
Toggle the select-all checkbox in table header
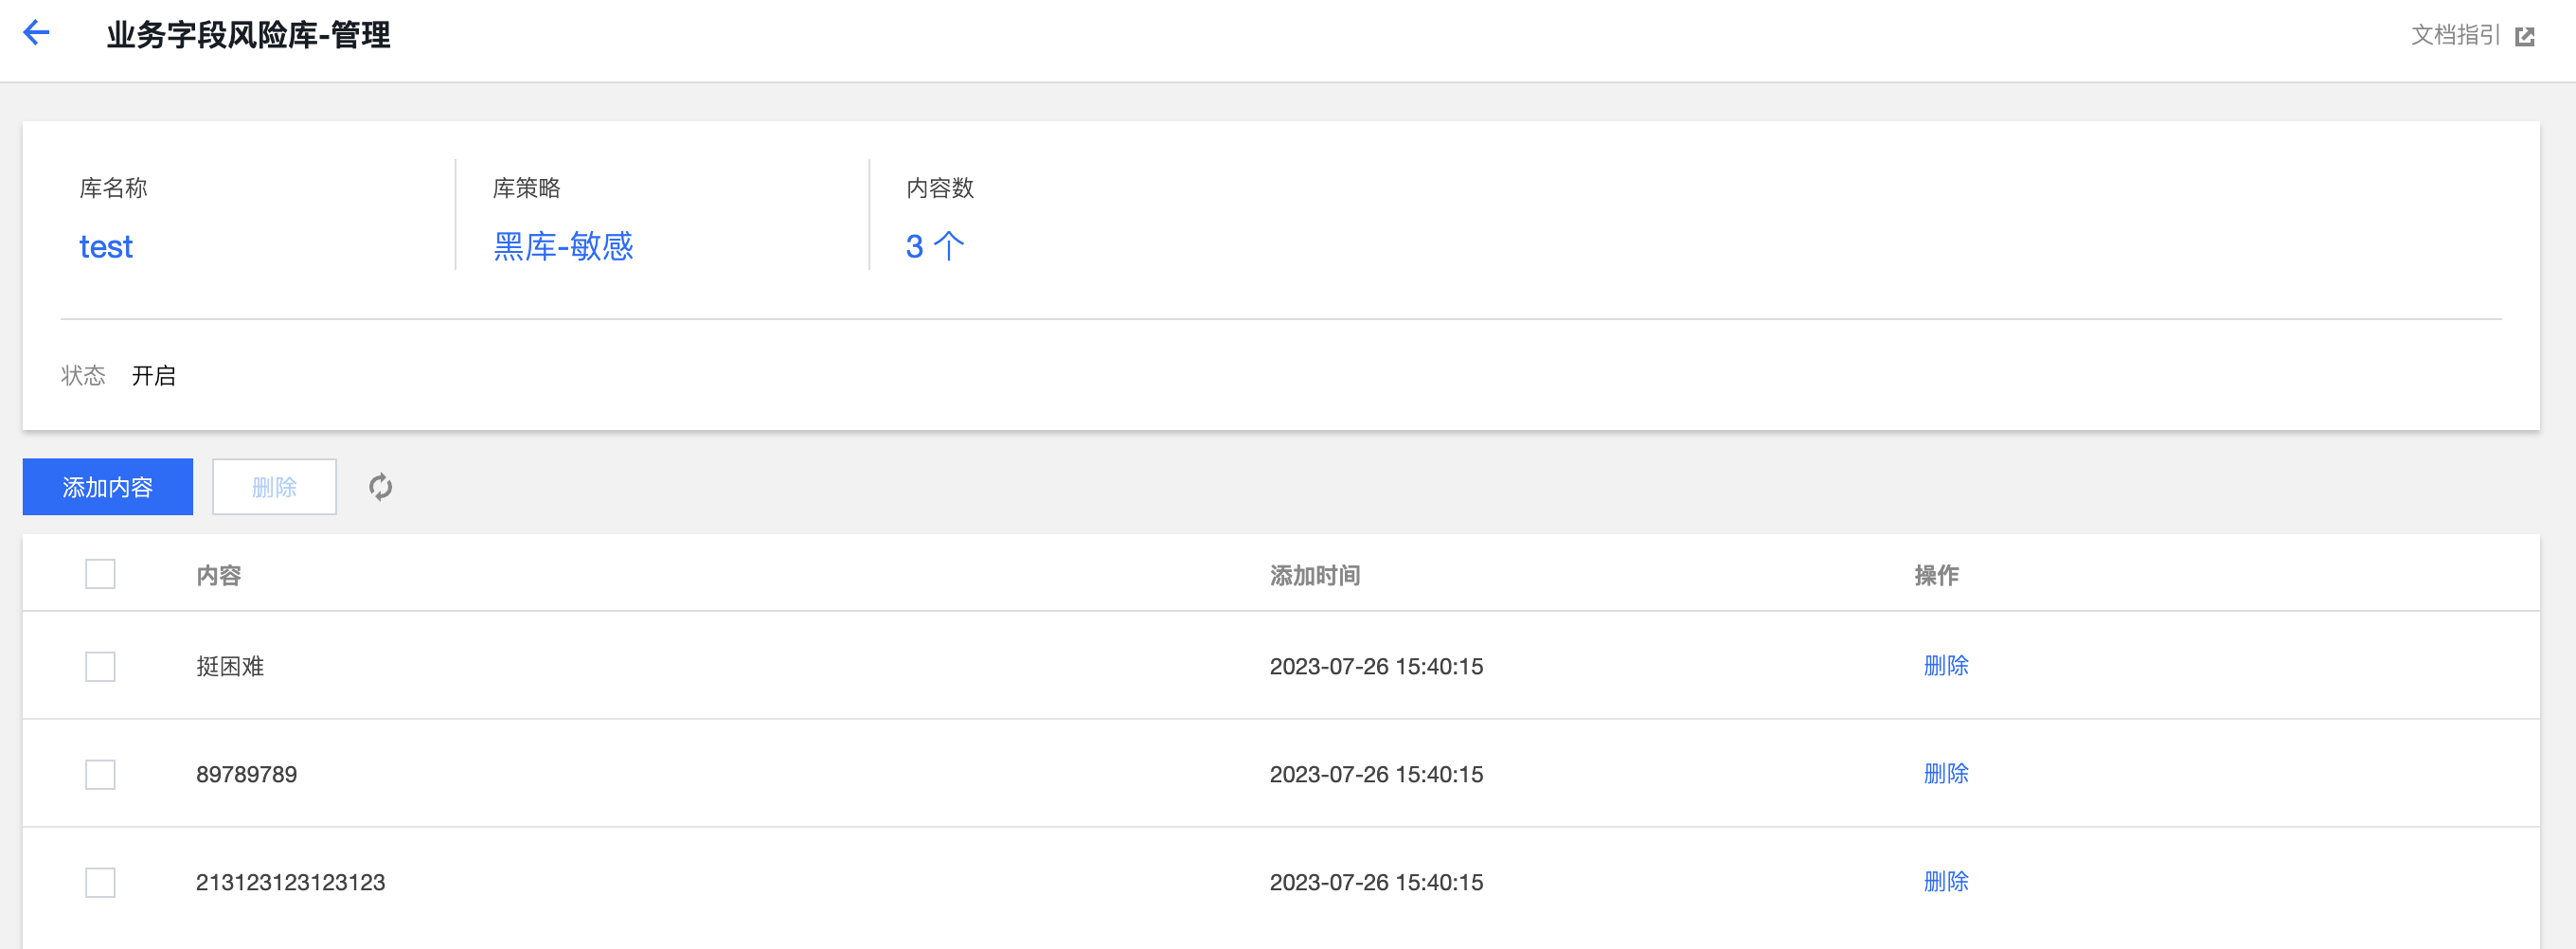coord(100,574)
